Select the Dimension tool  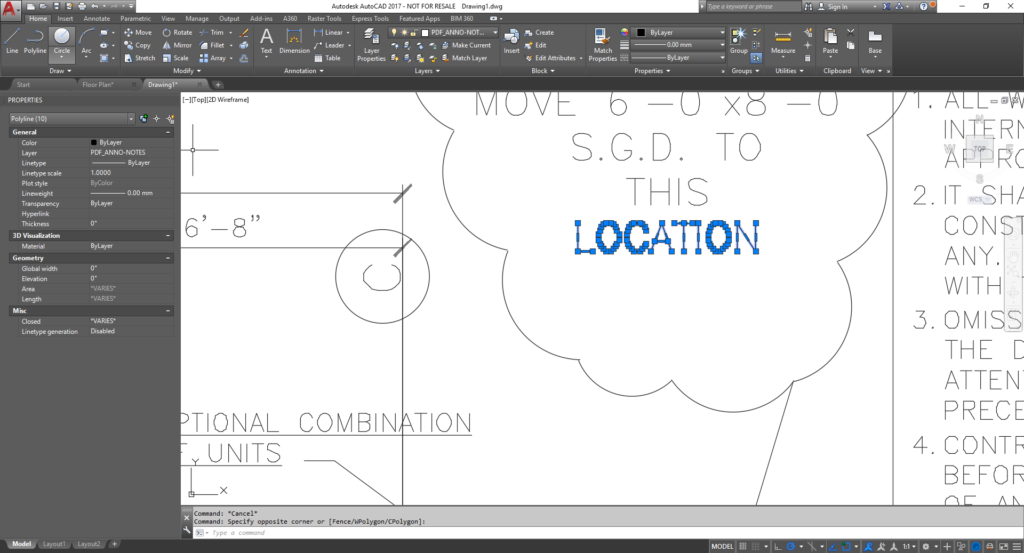pyautogui.click(x=295, y=41)
